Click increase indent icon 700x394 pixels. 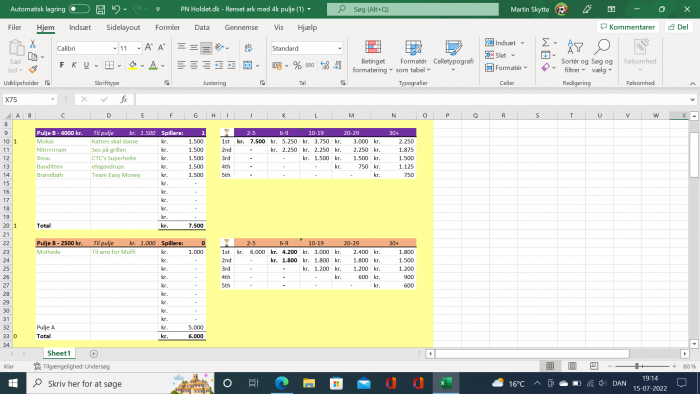231,65
